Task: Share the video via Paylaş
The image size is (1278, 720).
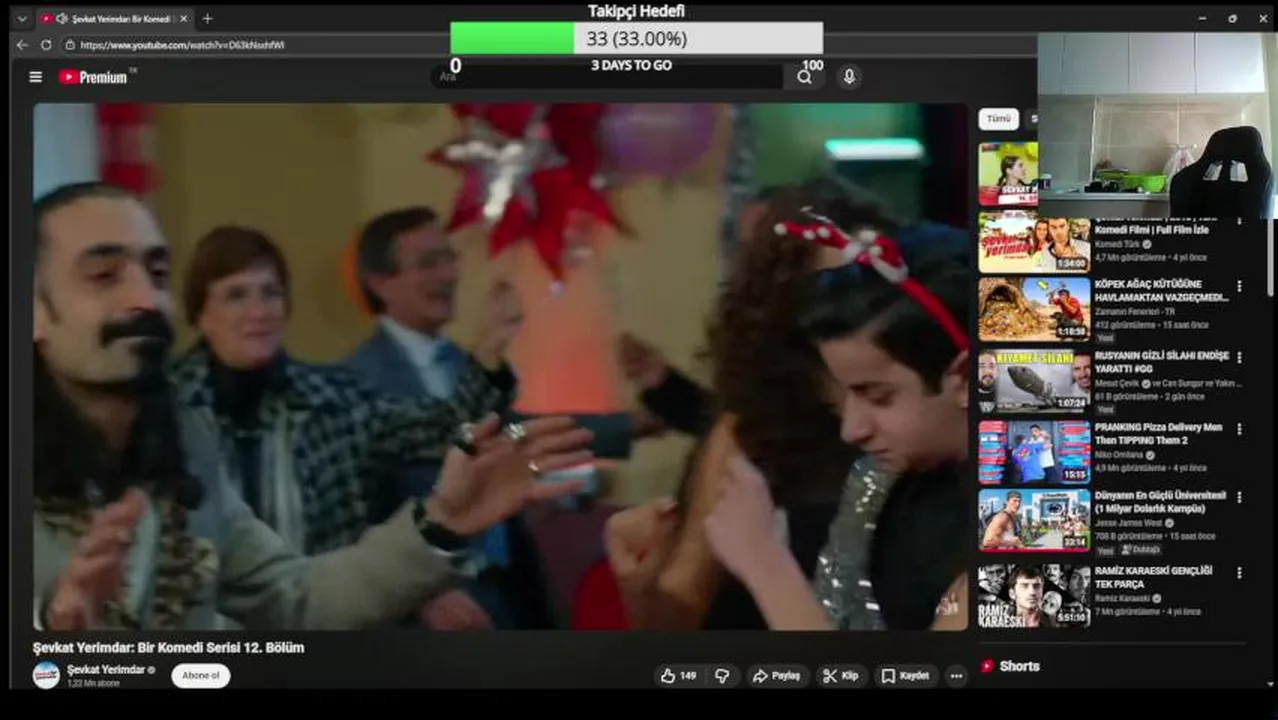Action: [776, 676]
